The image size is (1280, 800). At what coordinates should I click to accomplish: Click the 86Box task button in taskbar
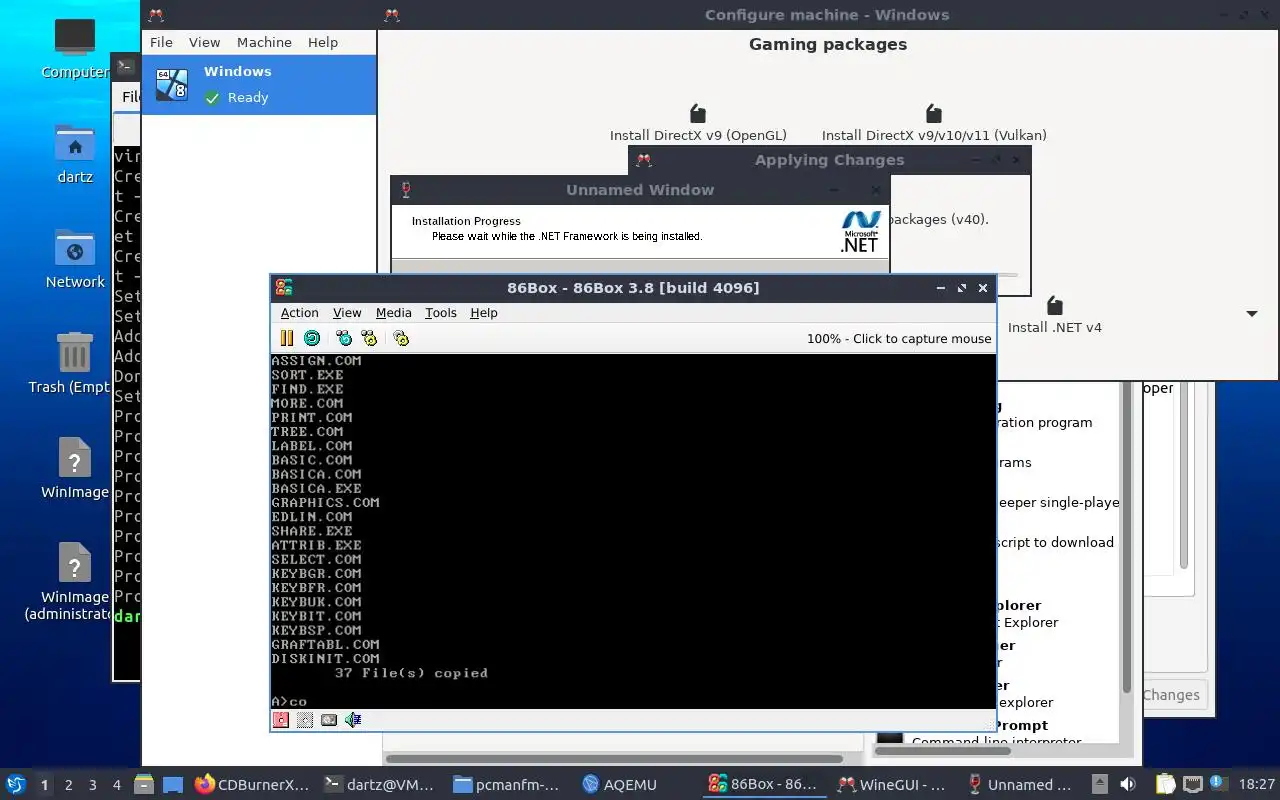click(x=763, y=784)
